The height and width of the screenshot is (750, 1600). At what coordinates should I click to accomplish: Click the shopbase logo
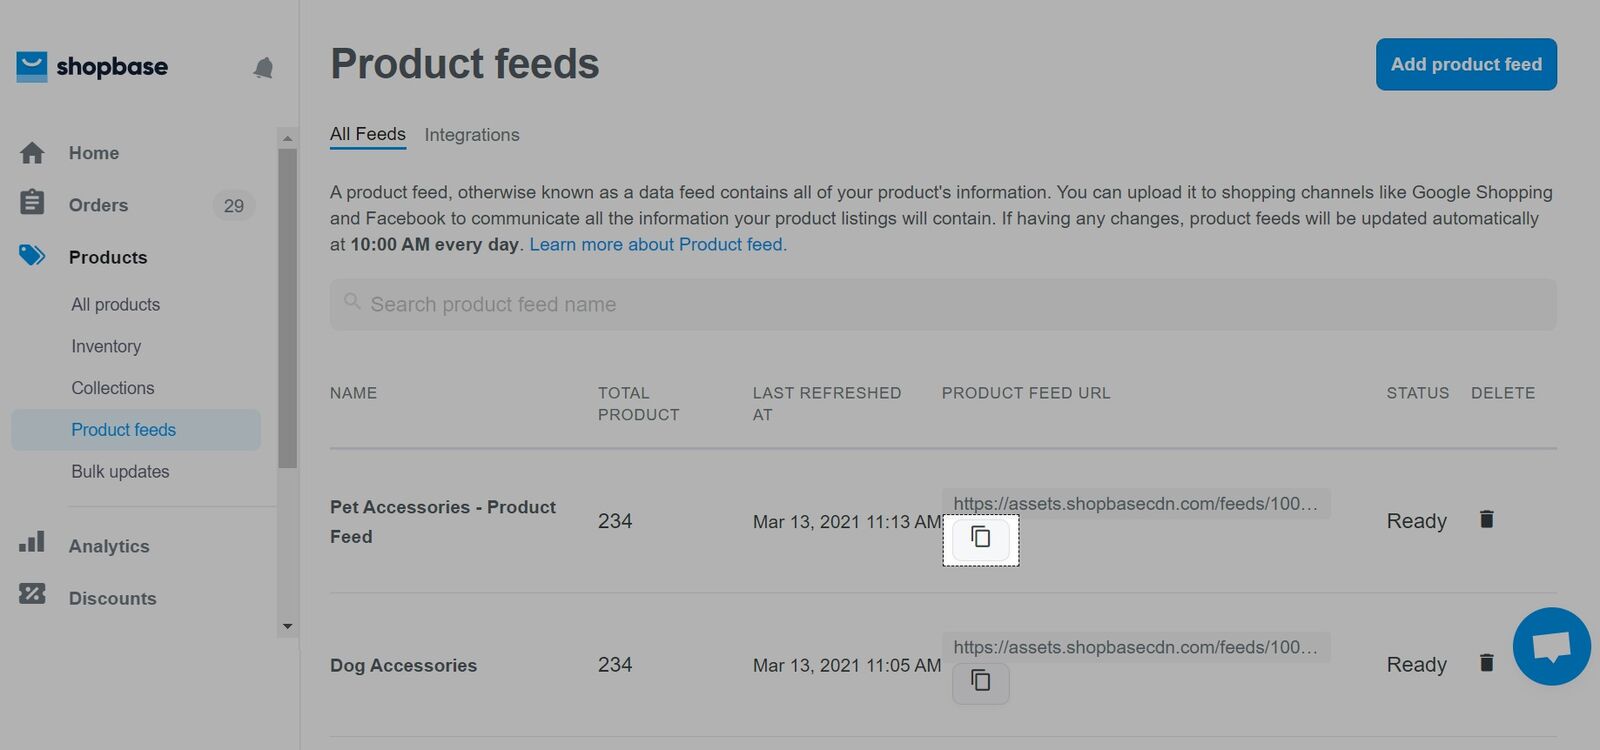(92, 67)
